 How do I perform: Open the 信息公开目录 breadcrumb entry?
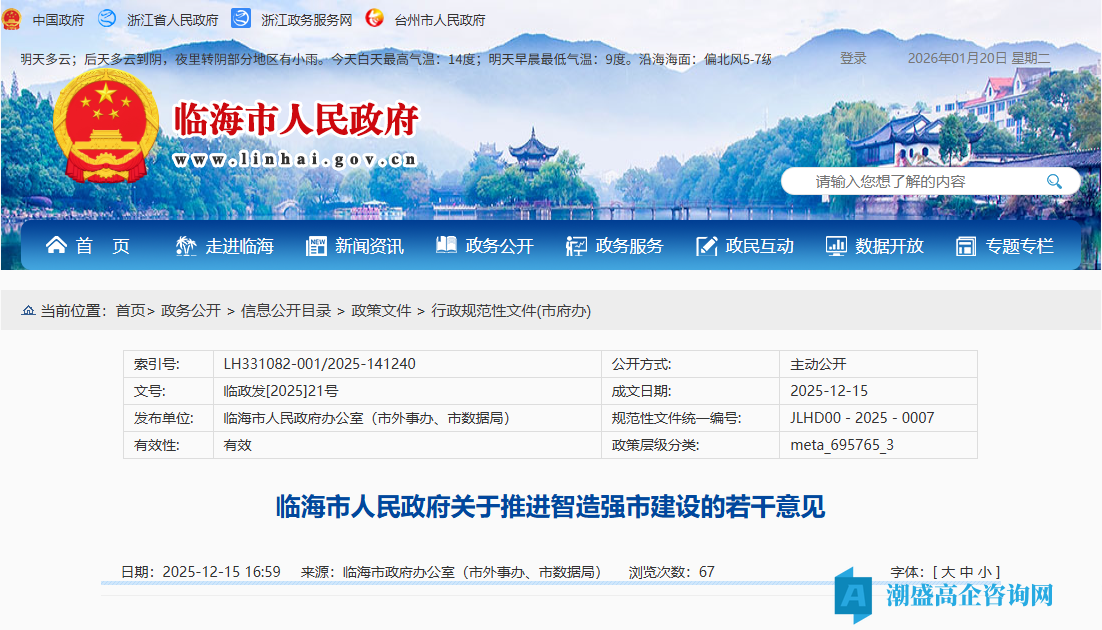tap(287, 310)
